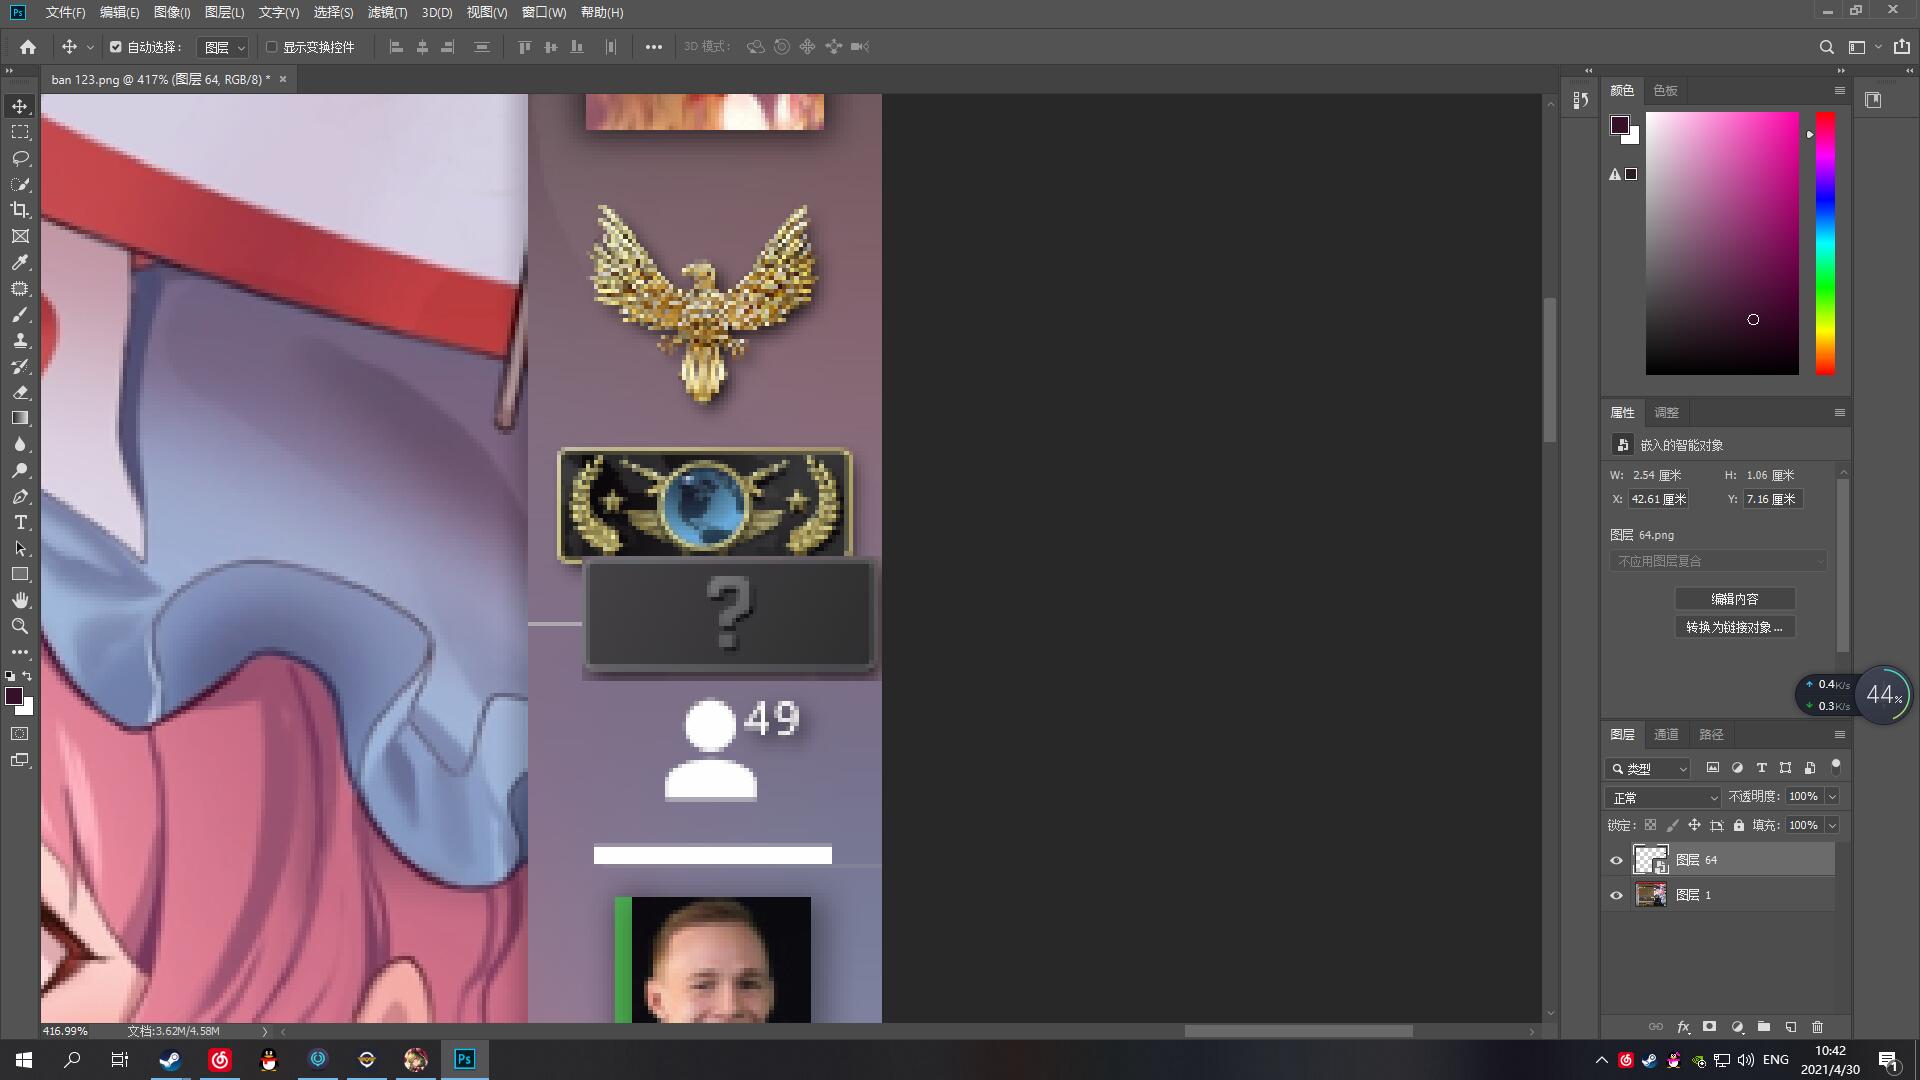Select the Zoom tool in toolbar

pos(20,626)
